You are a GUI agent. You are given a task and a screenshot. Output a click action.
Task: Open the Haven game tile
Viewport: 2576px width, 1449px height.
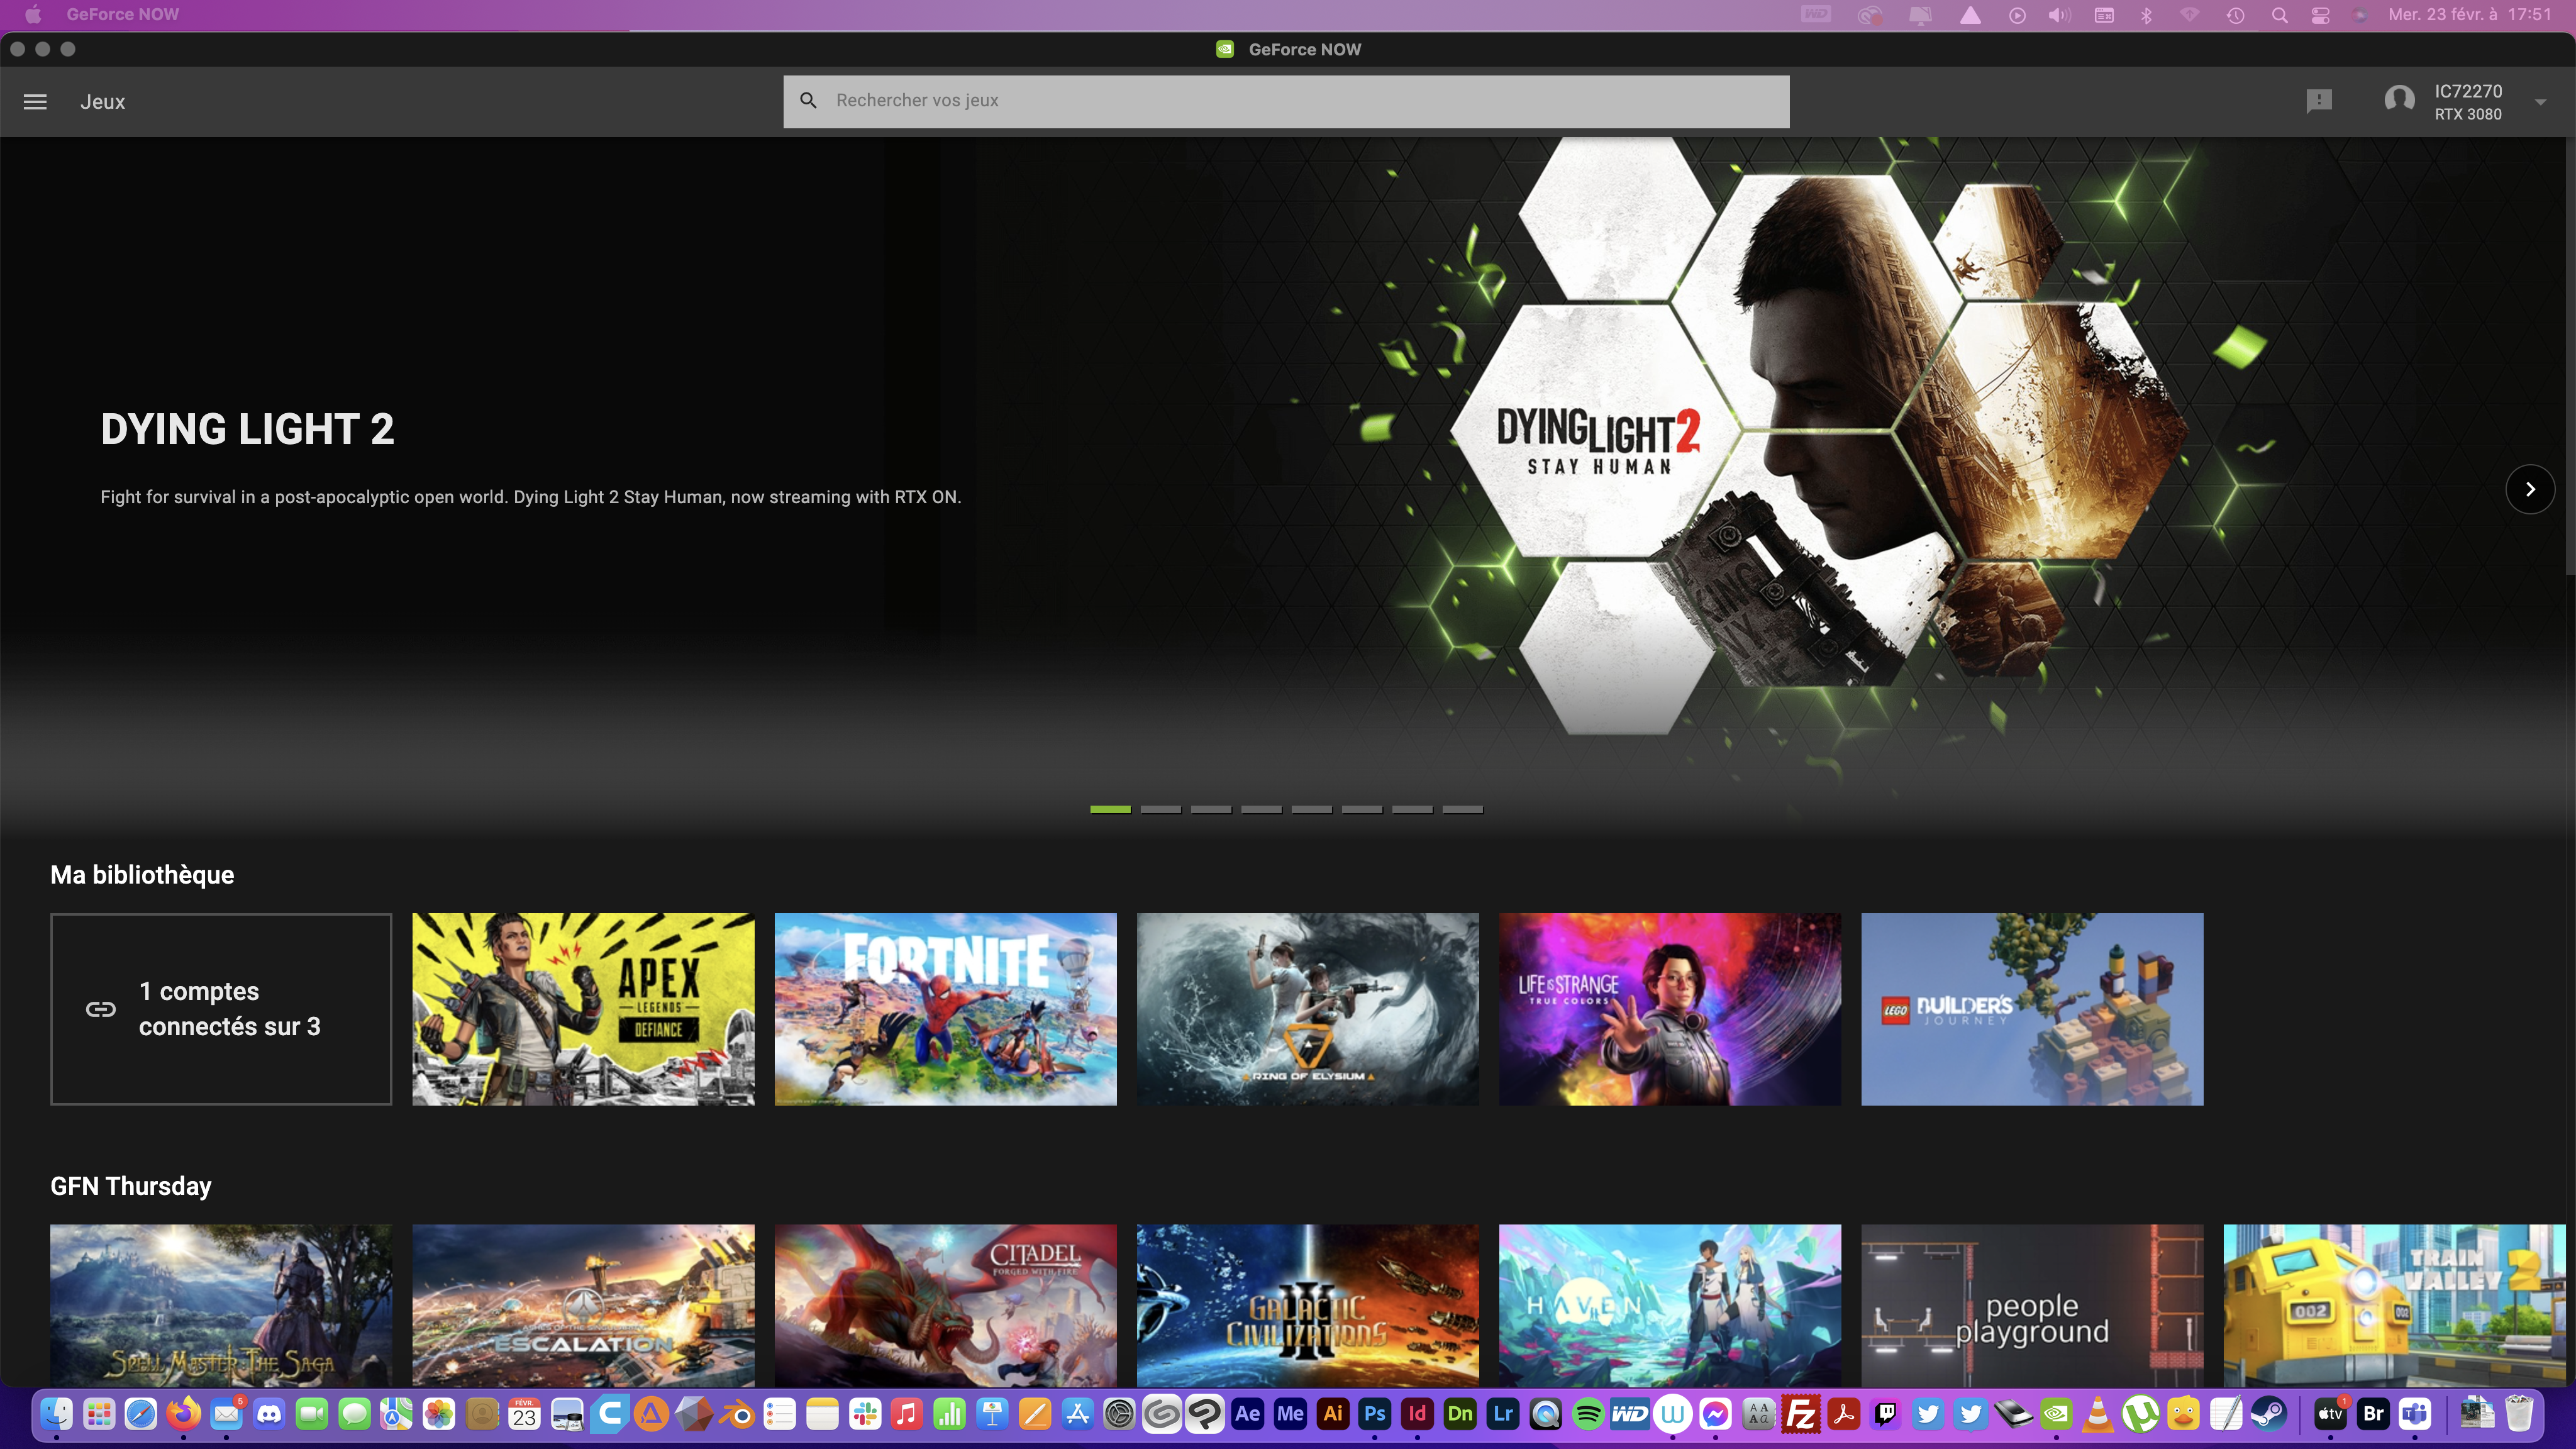point(1669,1305)
